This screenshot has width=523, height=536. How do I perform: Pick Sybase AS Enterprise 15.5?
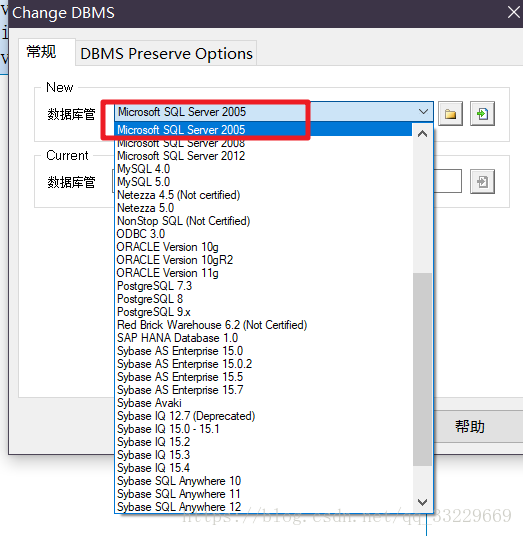pos(263,377)
